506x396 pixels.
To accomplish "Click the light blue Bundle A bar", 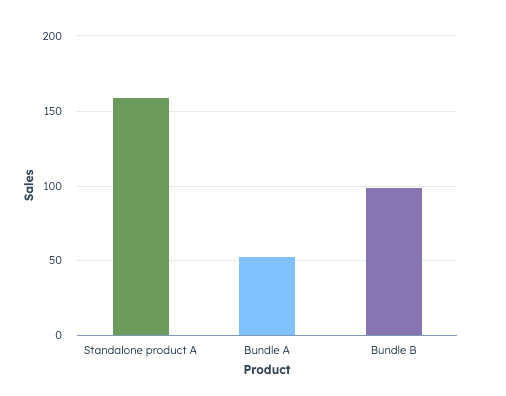I will coord(267,296).
